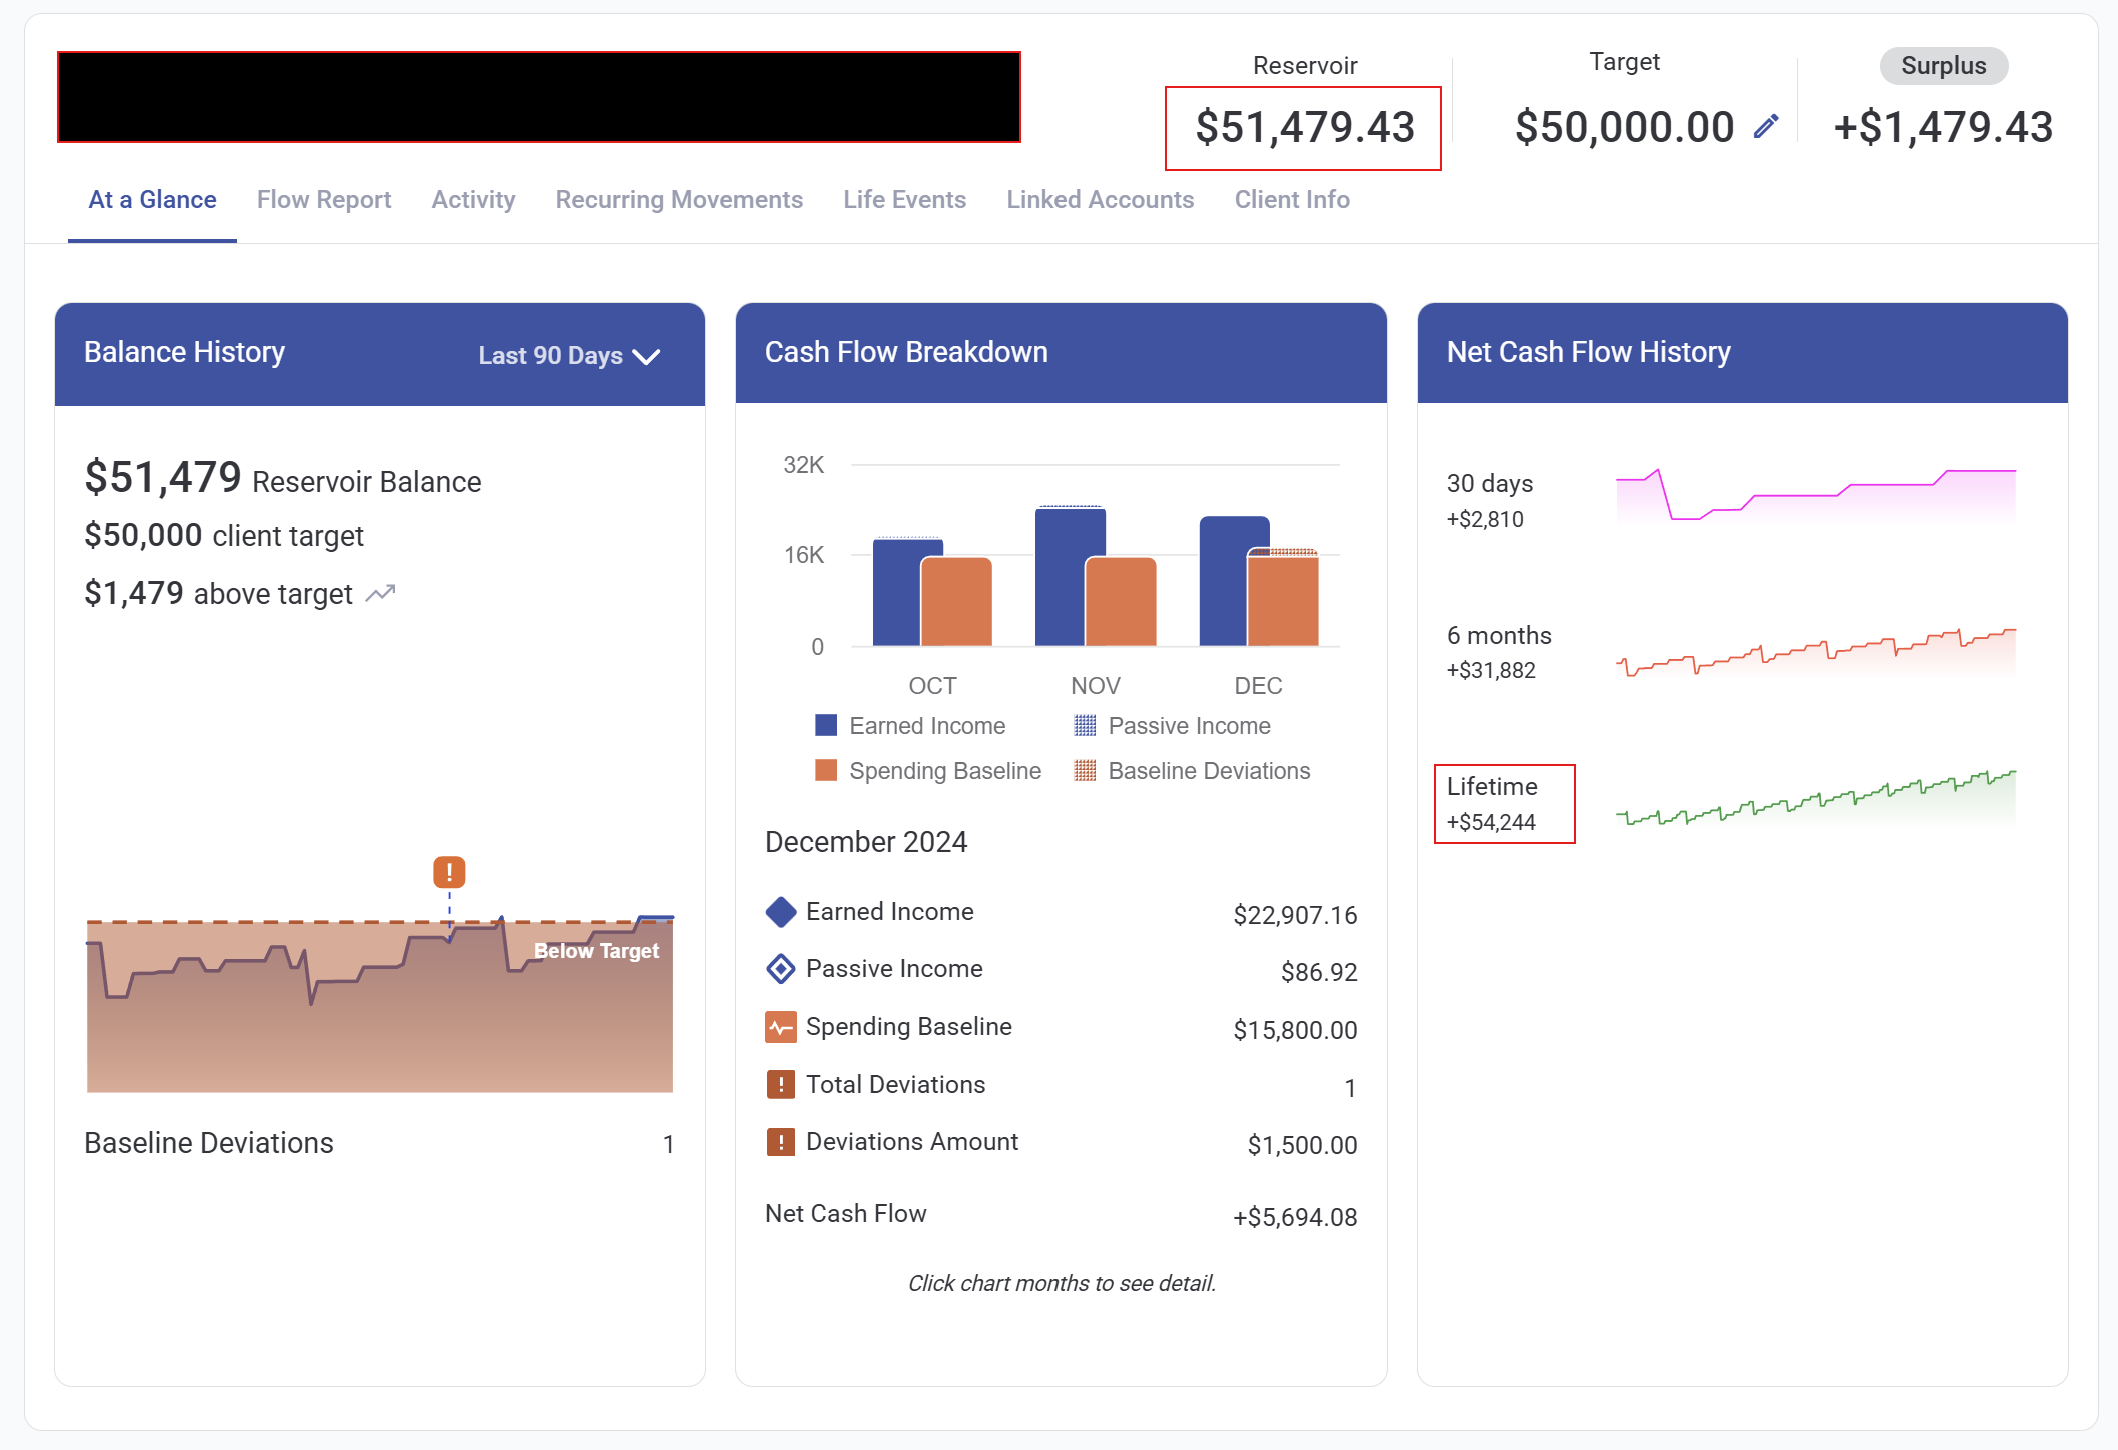Click the trending-up arrow next to above target

380,594
